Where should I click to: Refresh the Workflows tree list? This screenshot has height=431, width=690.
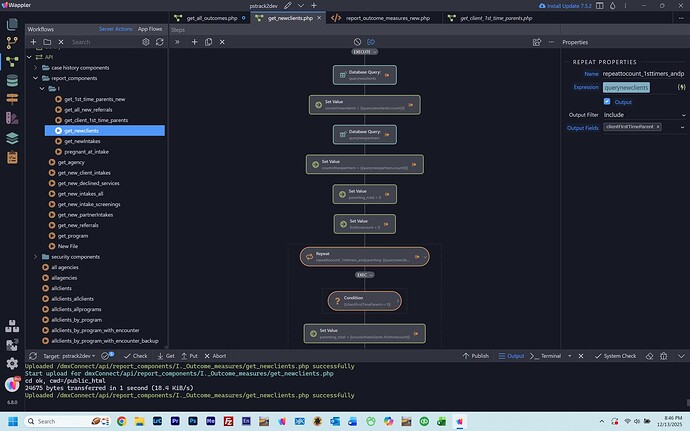(x=159, y=42)
